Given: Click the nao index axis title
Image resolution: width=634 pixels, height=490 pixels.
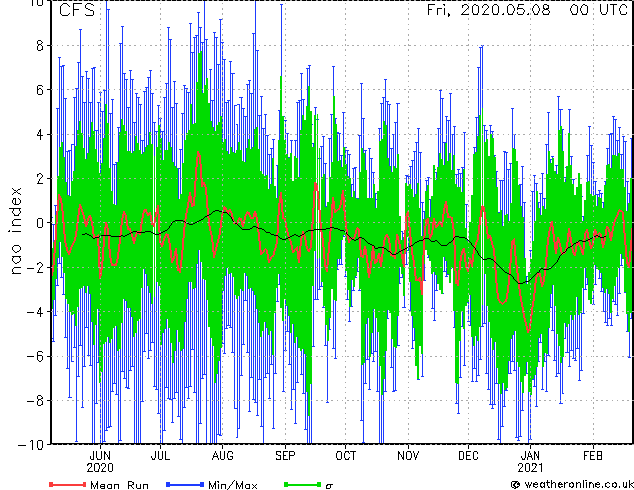Looking at the screenshot, I should click(x=15, y=231).
